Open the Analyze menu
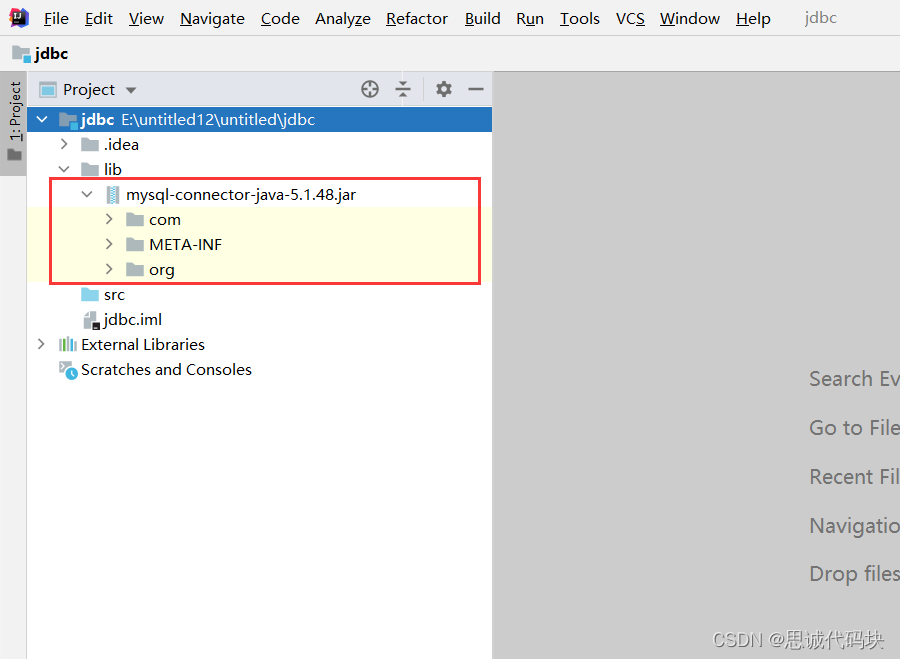The height and width of the screenshot is (659, 900). 343,19
